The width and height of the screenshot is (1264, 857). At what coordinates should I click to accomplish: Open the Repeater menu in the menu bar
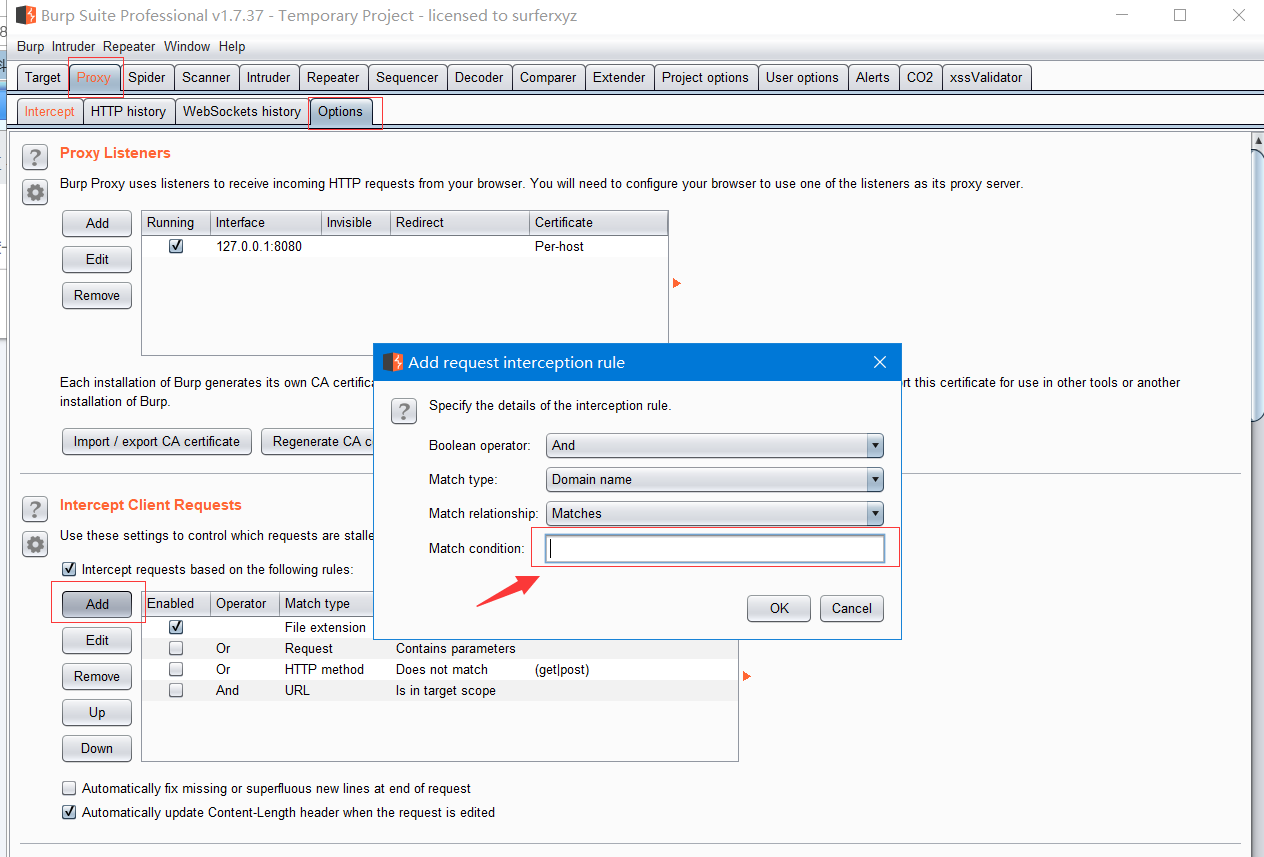129,46
